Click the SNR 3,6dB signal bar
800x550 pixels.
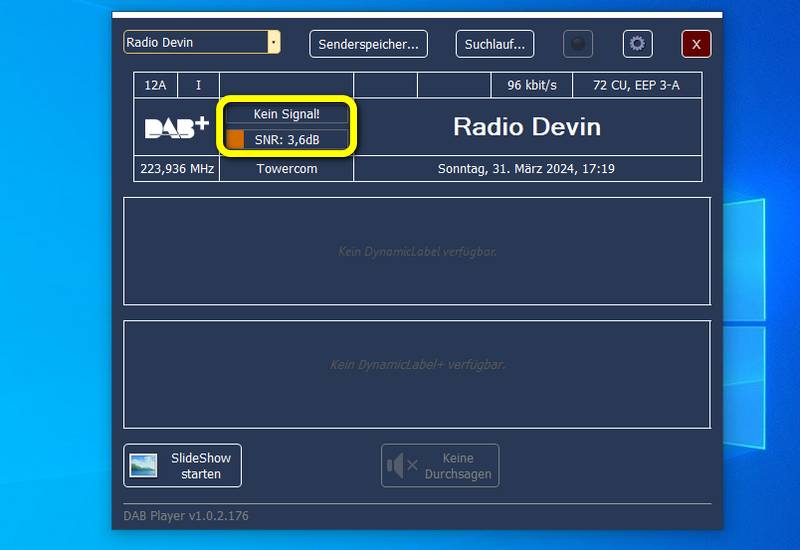point(287,139)
